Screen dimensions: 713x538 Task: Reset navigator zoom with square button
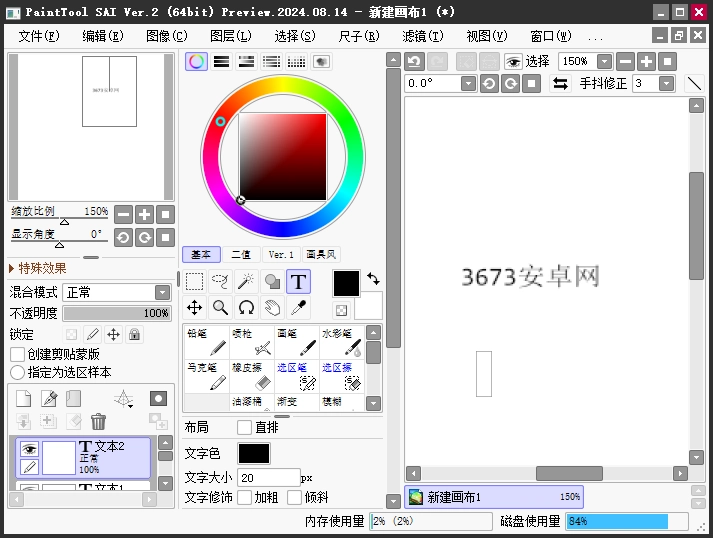point(166,214)
